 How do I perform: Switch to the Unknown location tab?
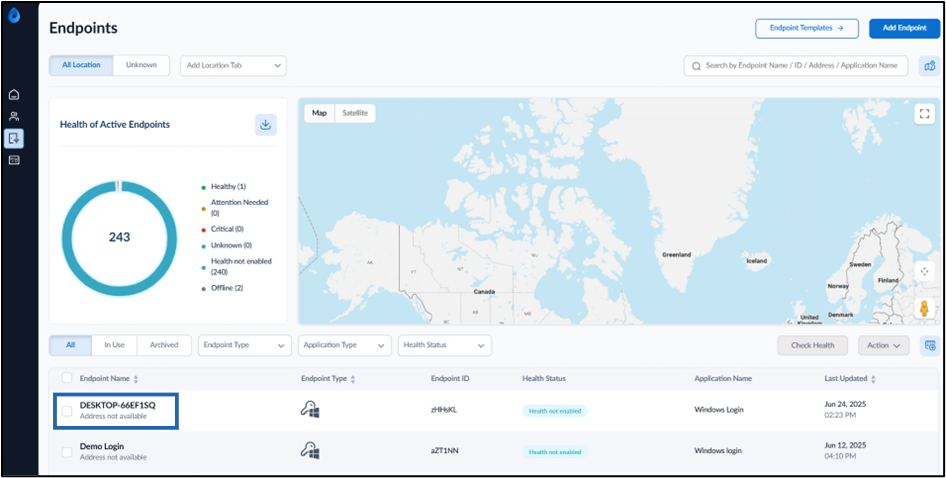141,65
